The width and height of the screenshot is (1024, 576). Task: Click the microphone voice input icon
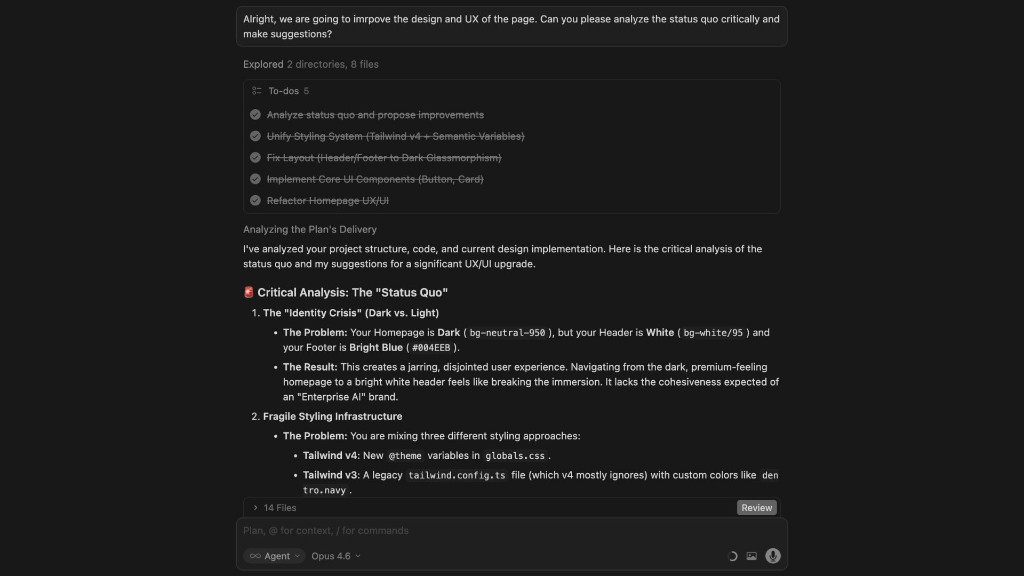coord(772,556)
